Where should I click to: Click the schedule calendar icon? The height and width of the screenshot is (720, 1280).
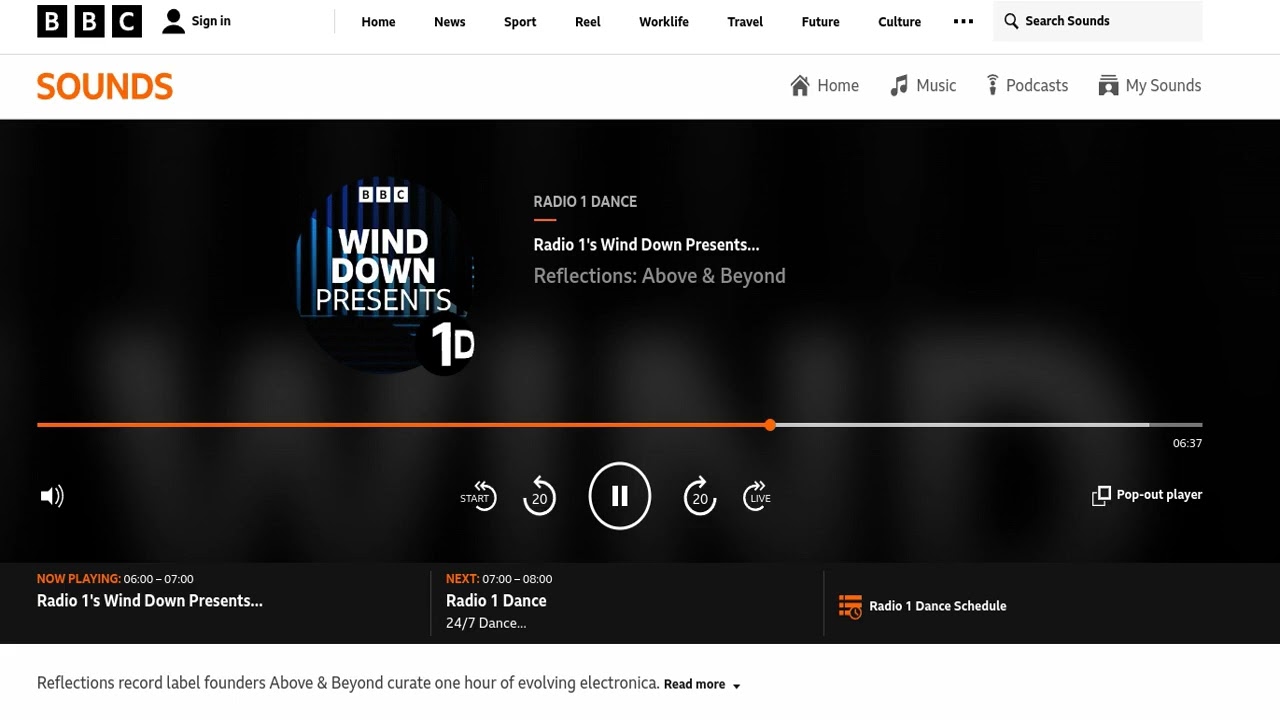tap(850, 606)
